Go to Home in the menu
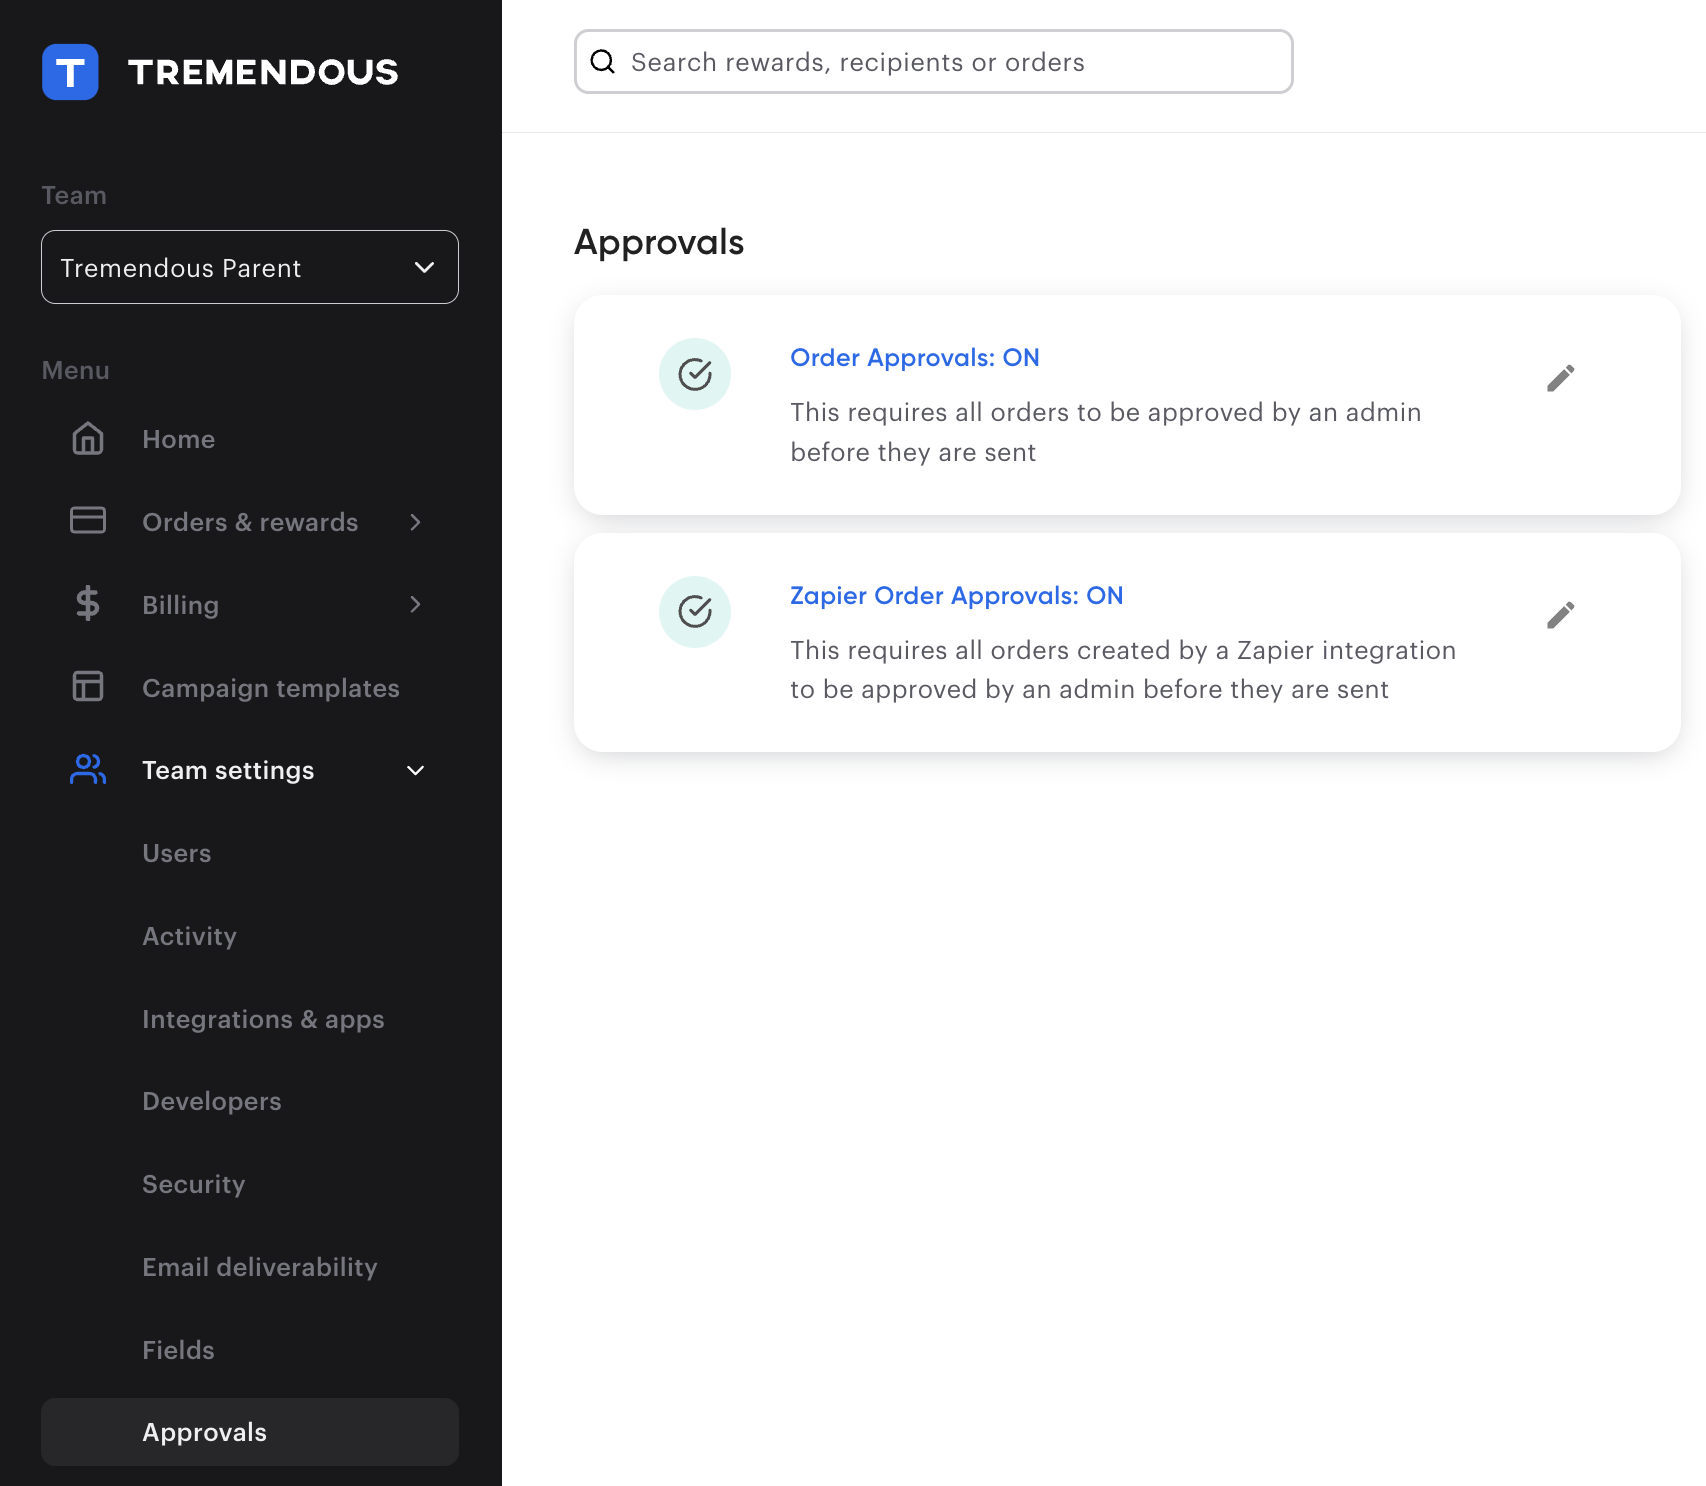Viewport: 1706px width, 1486px height. click(178, 439)
